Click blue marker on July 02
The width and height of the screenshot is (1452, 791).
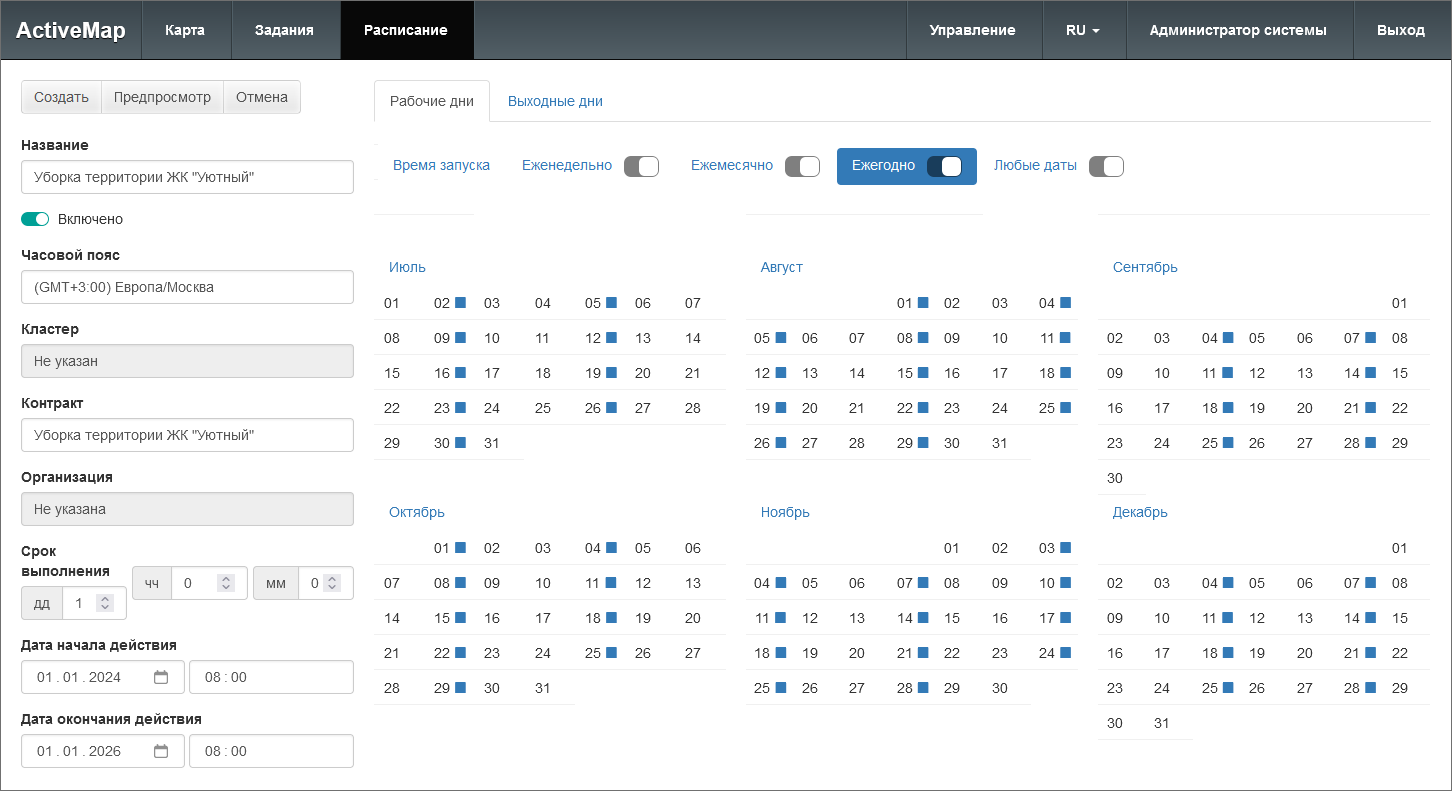point(461,302)
